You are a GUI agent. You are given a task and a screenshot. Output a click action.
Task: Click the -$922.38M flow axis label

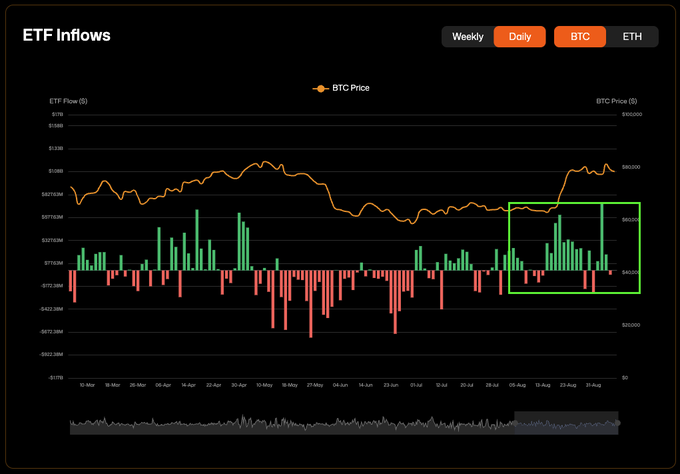click(x=52, y=355)
